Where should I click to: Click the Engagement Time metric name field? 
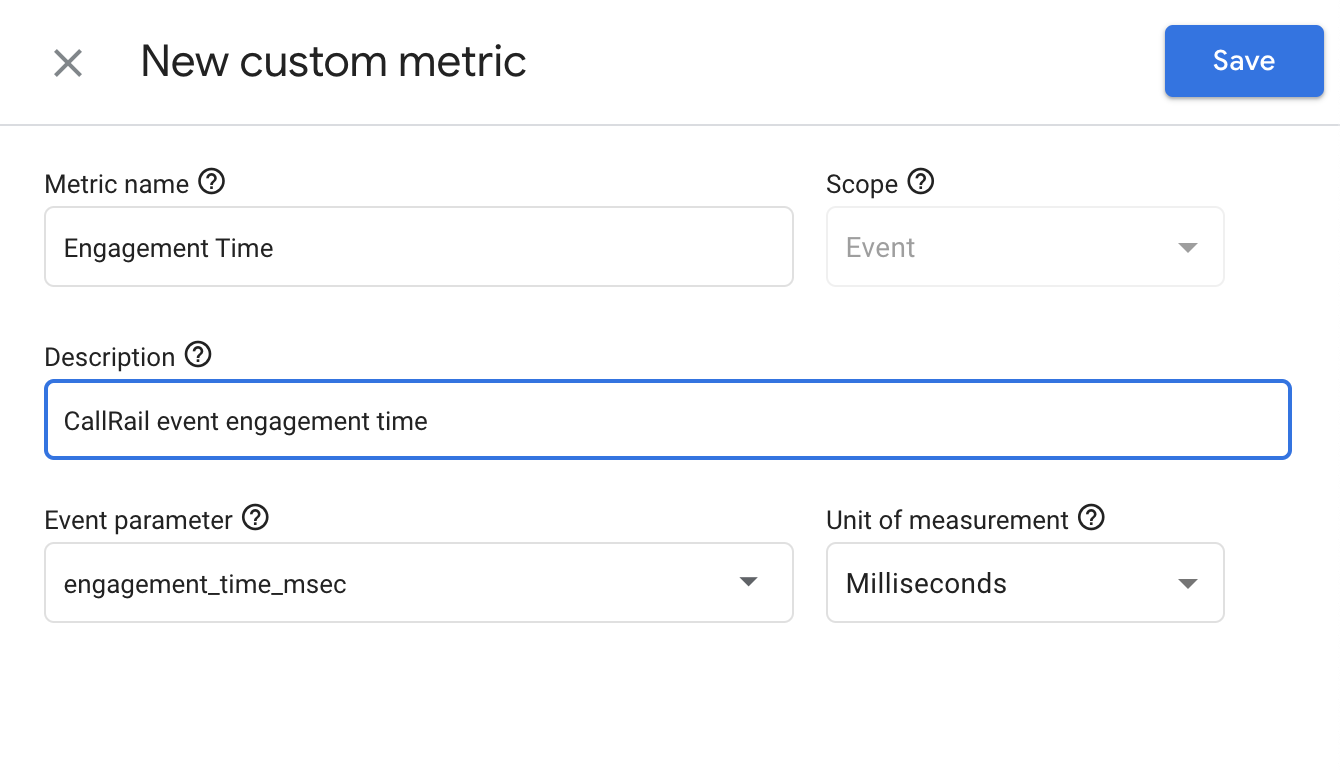tap(418, 247)
